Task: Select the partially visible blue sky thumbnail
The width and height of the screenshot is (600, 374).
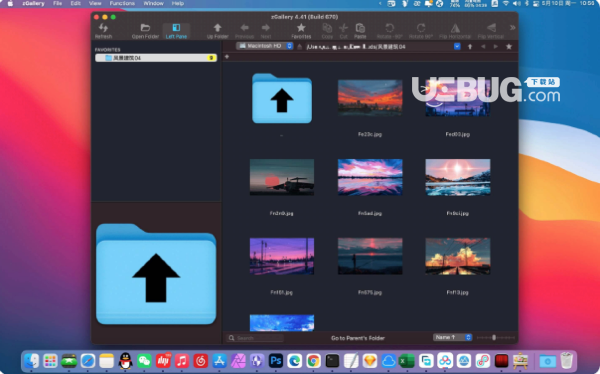Action: click(282, 323)
